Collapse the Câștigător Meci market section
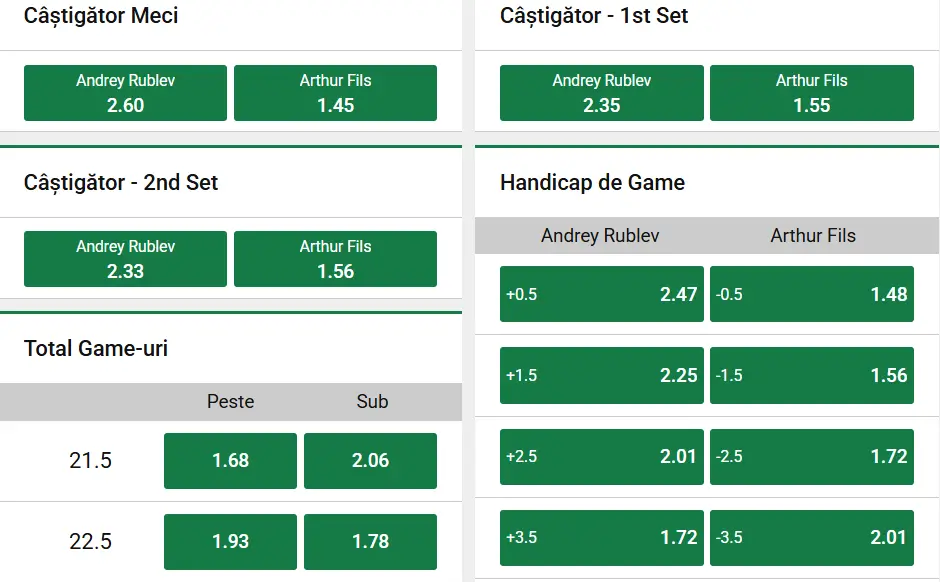Screen dimensions: 940x582 101,16
